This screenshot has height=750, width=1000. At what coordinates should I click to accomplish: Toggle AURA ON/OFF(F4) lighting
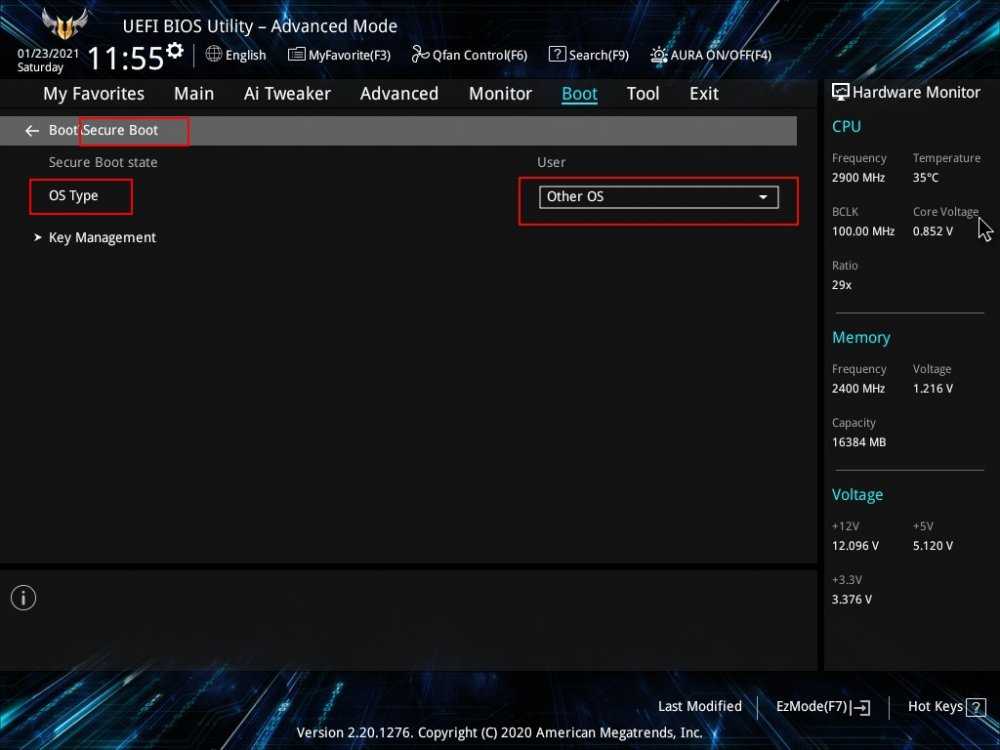coord(711,55)
